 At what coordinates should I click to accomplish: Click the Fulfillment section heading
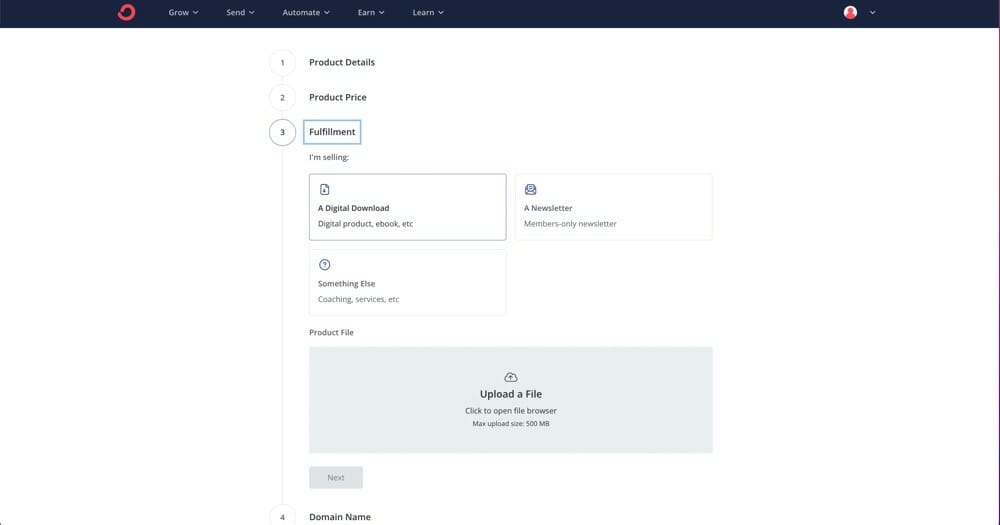332,132
